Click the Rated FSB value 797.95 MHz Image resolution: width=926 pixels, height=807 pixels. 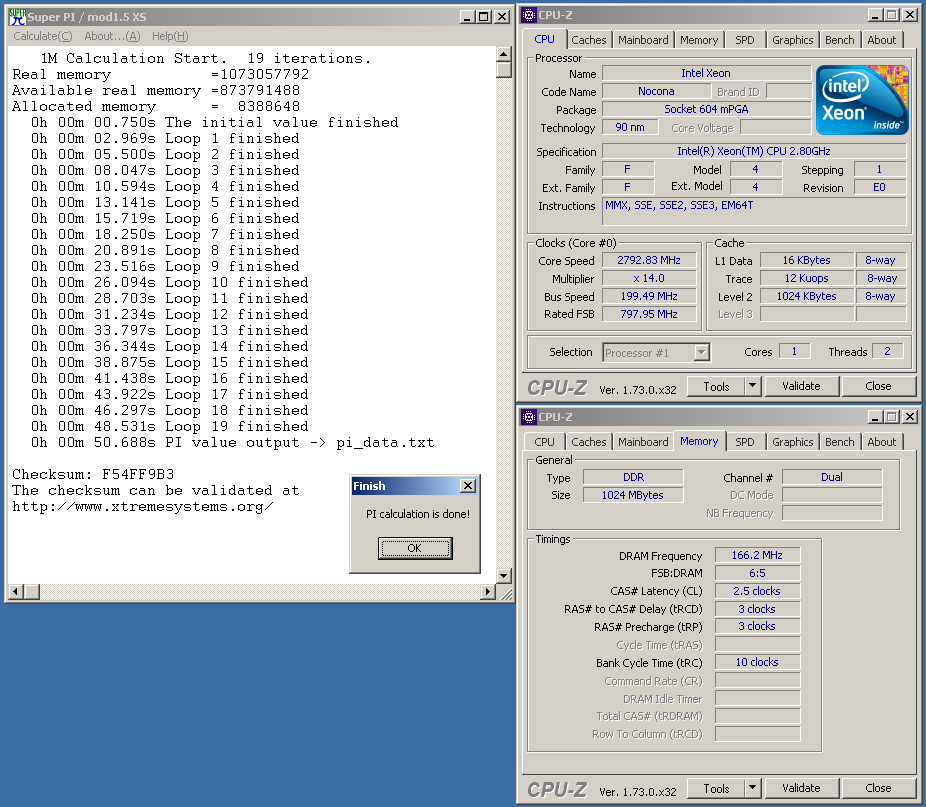649,314
